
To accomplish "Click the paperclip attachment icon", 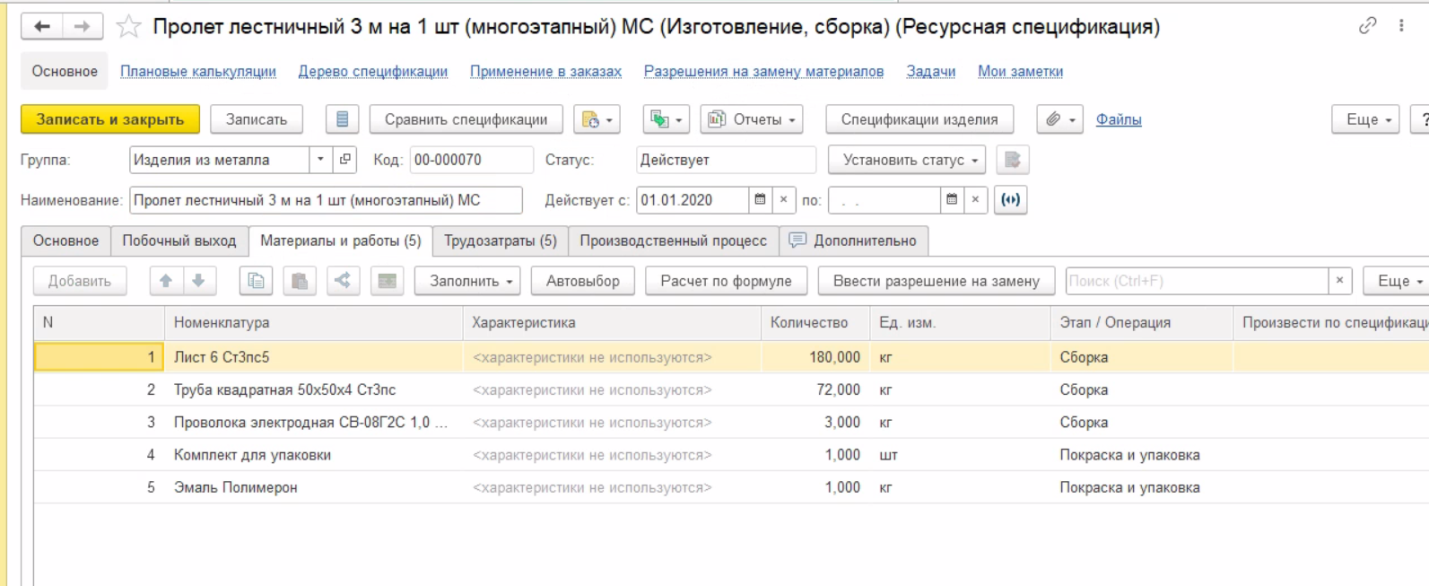I will [x=1053, y=119].
